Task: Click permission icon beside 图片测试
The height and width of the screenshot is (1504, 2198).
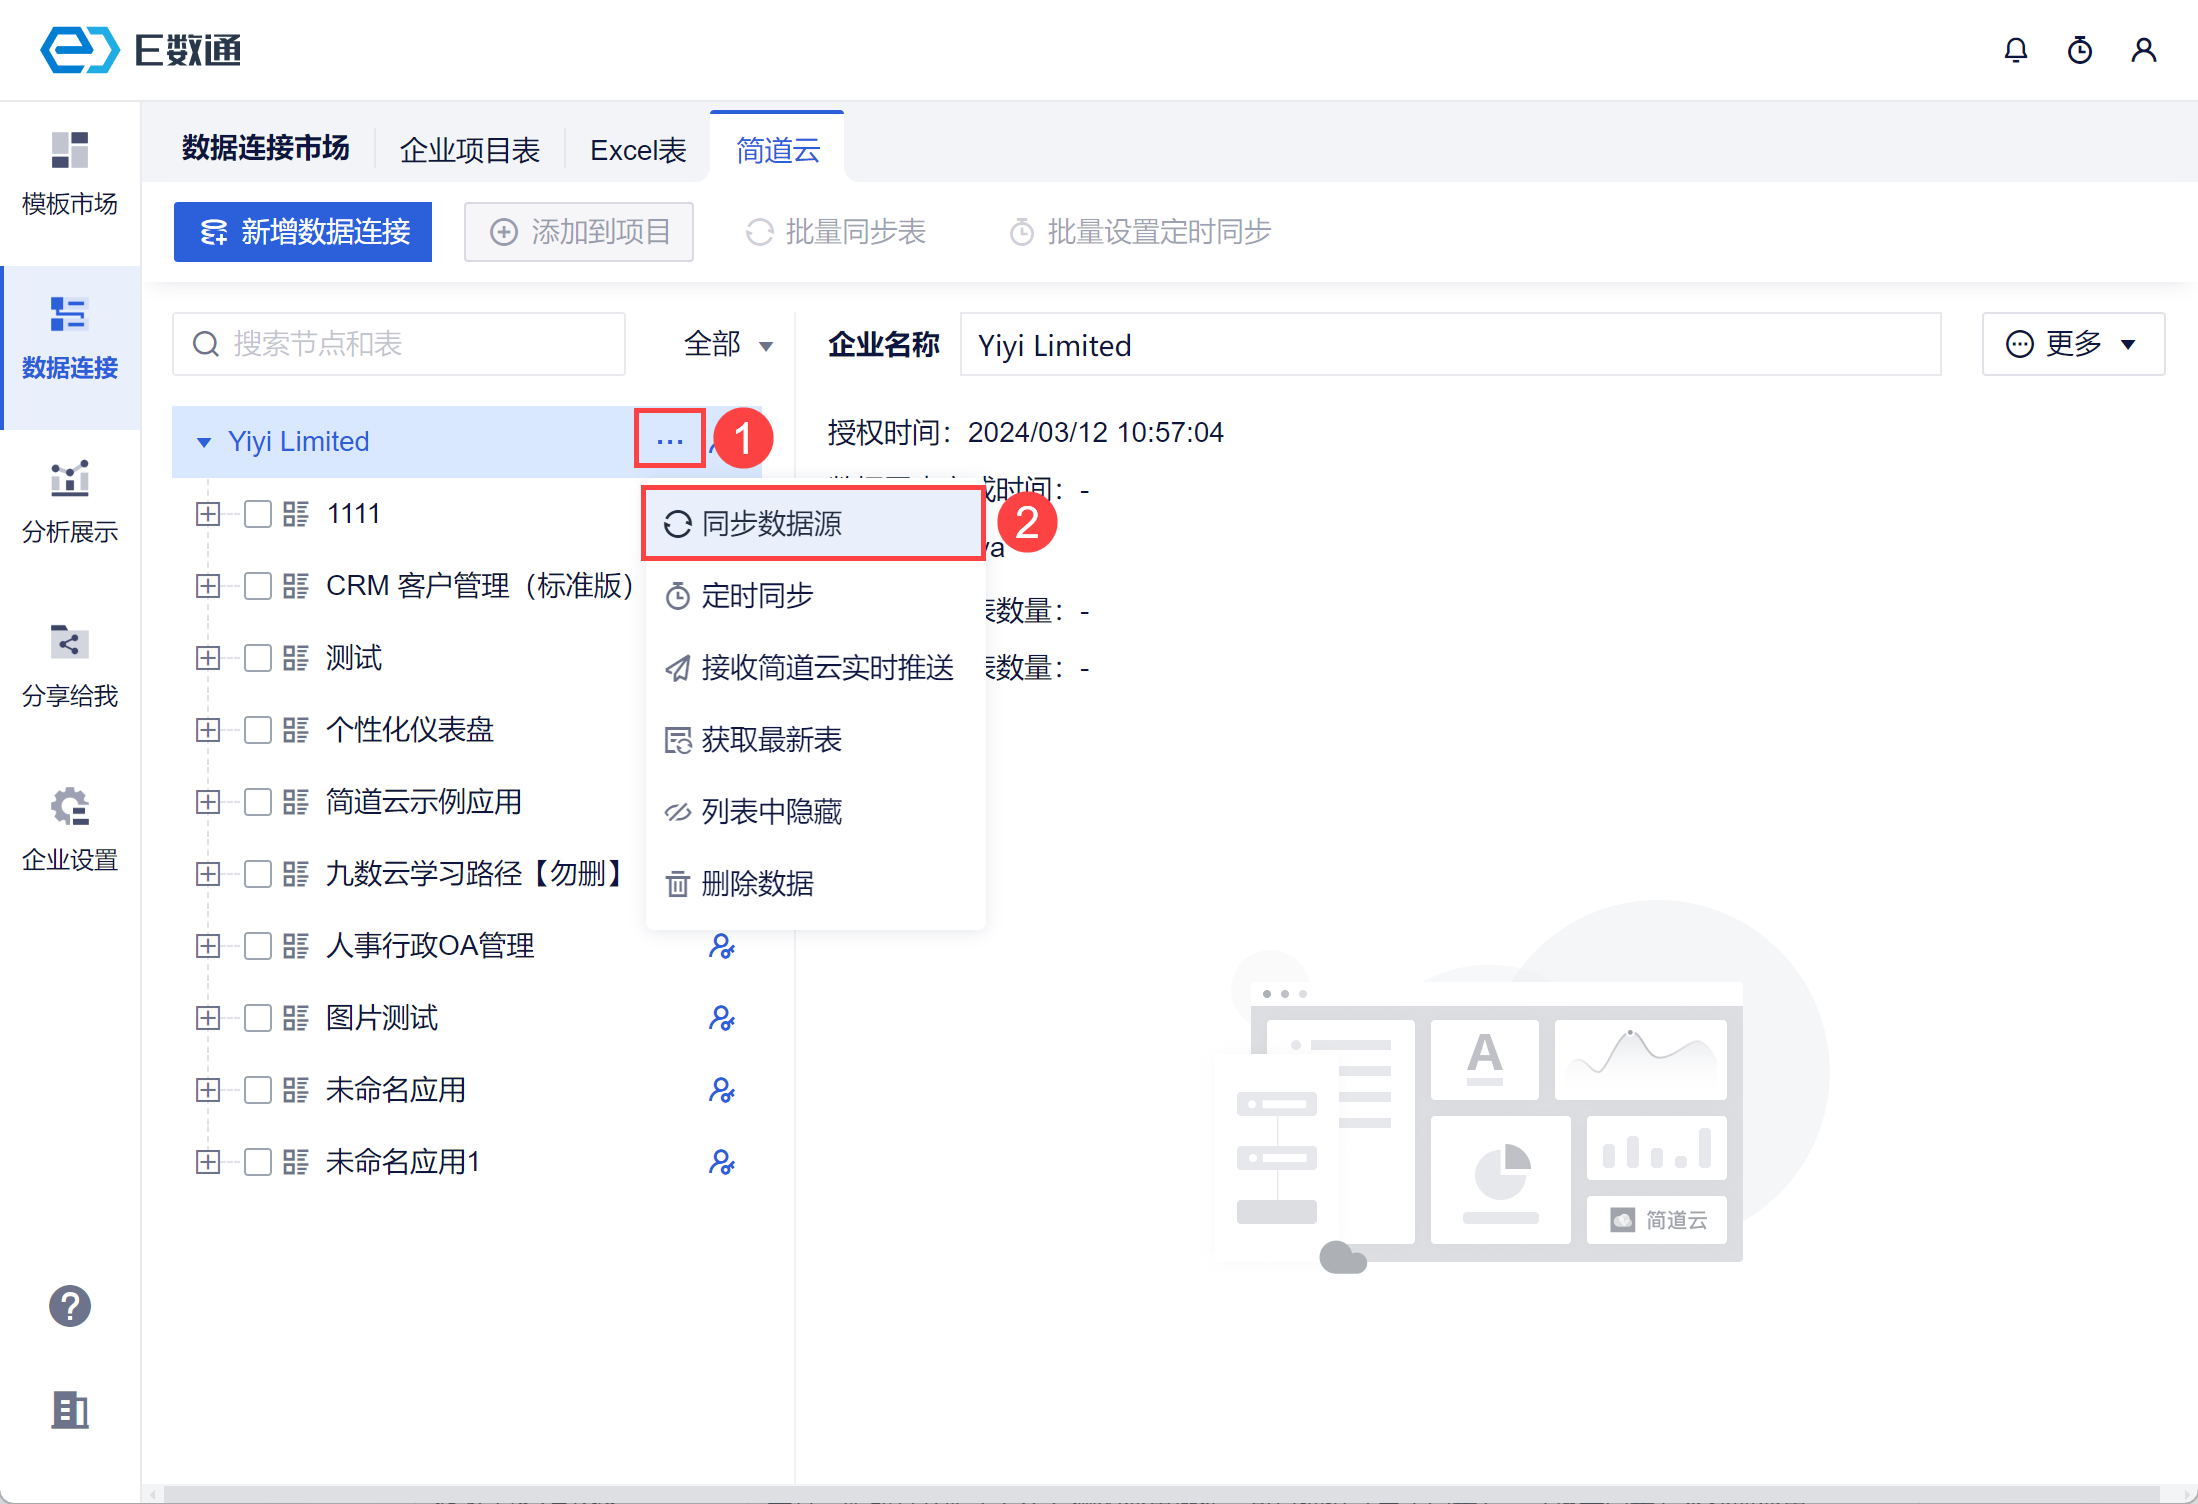Action: pyautogui.click(x=721, y=1018)
